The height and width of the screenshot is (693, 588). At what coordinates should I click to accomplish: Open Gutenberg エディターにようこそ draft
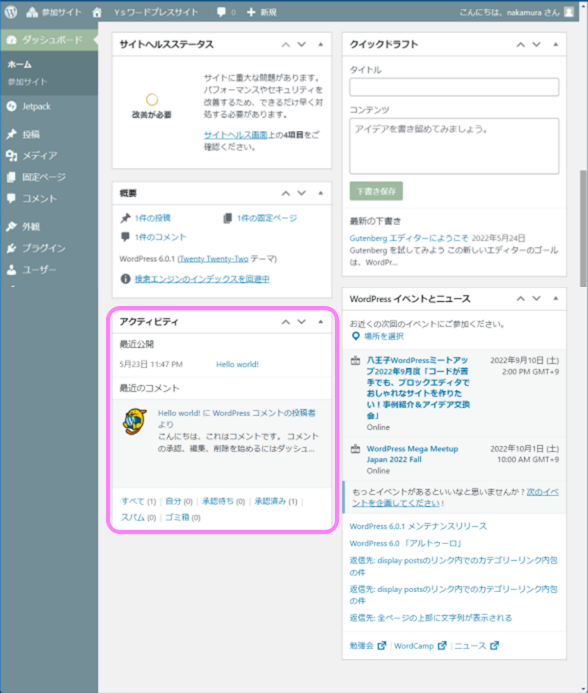[x=409, y=238]
